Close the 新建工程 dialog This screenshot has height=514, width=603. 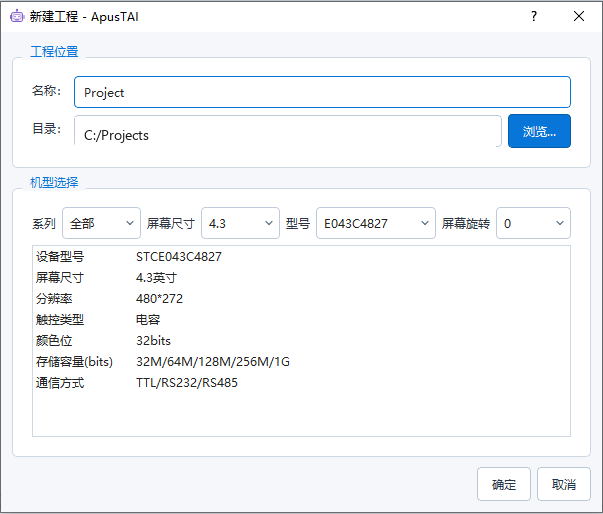tap(578, 16)
